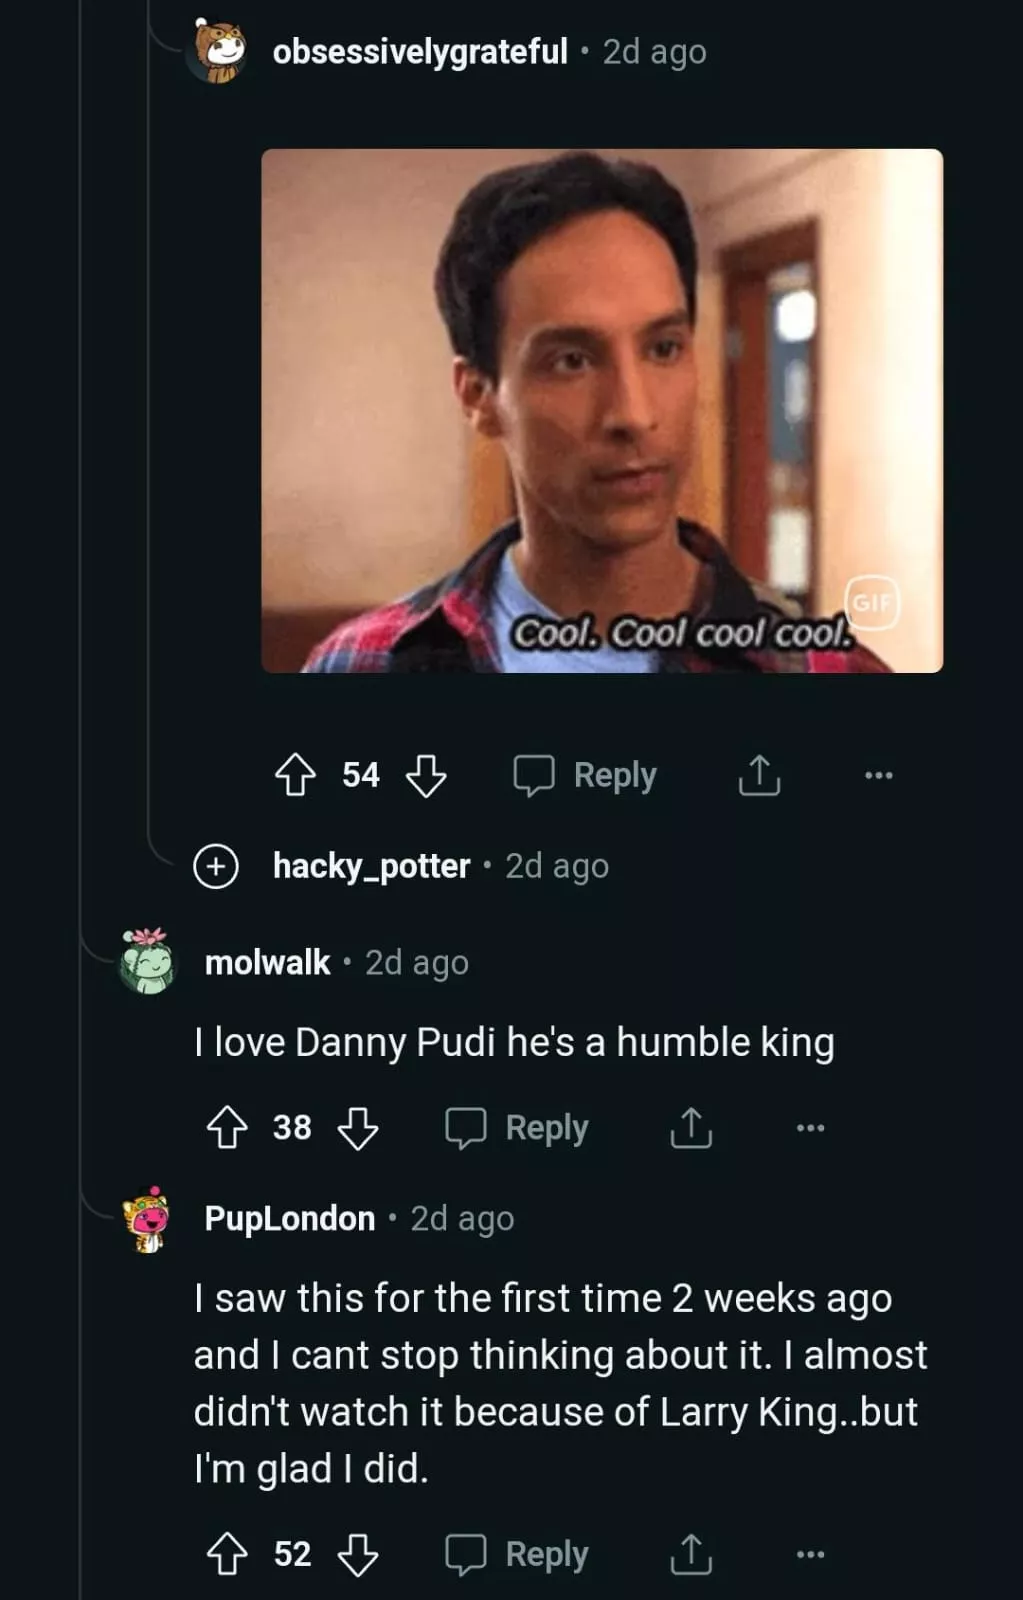This screenshot has height=1600, width=1023.
Task: Upvote PupLondon's comment
Action: [227, 1554]
